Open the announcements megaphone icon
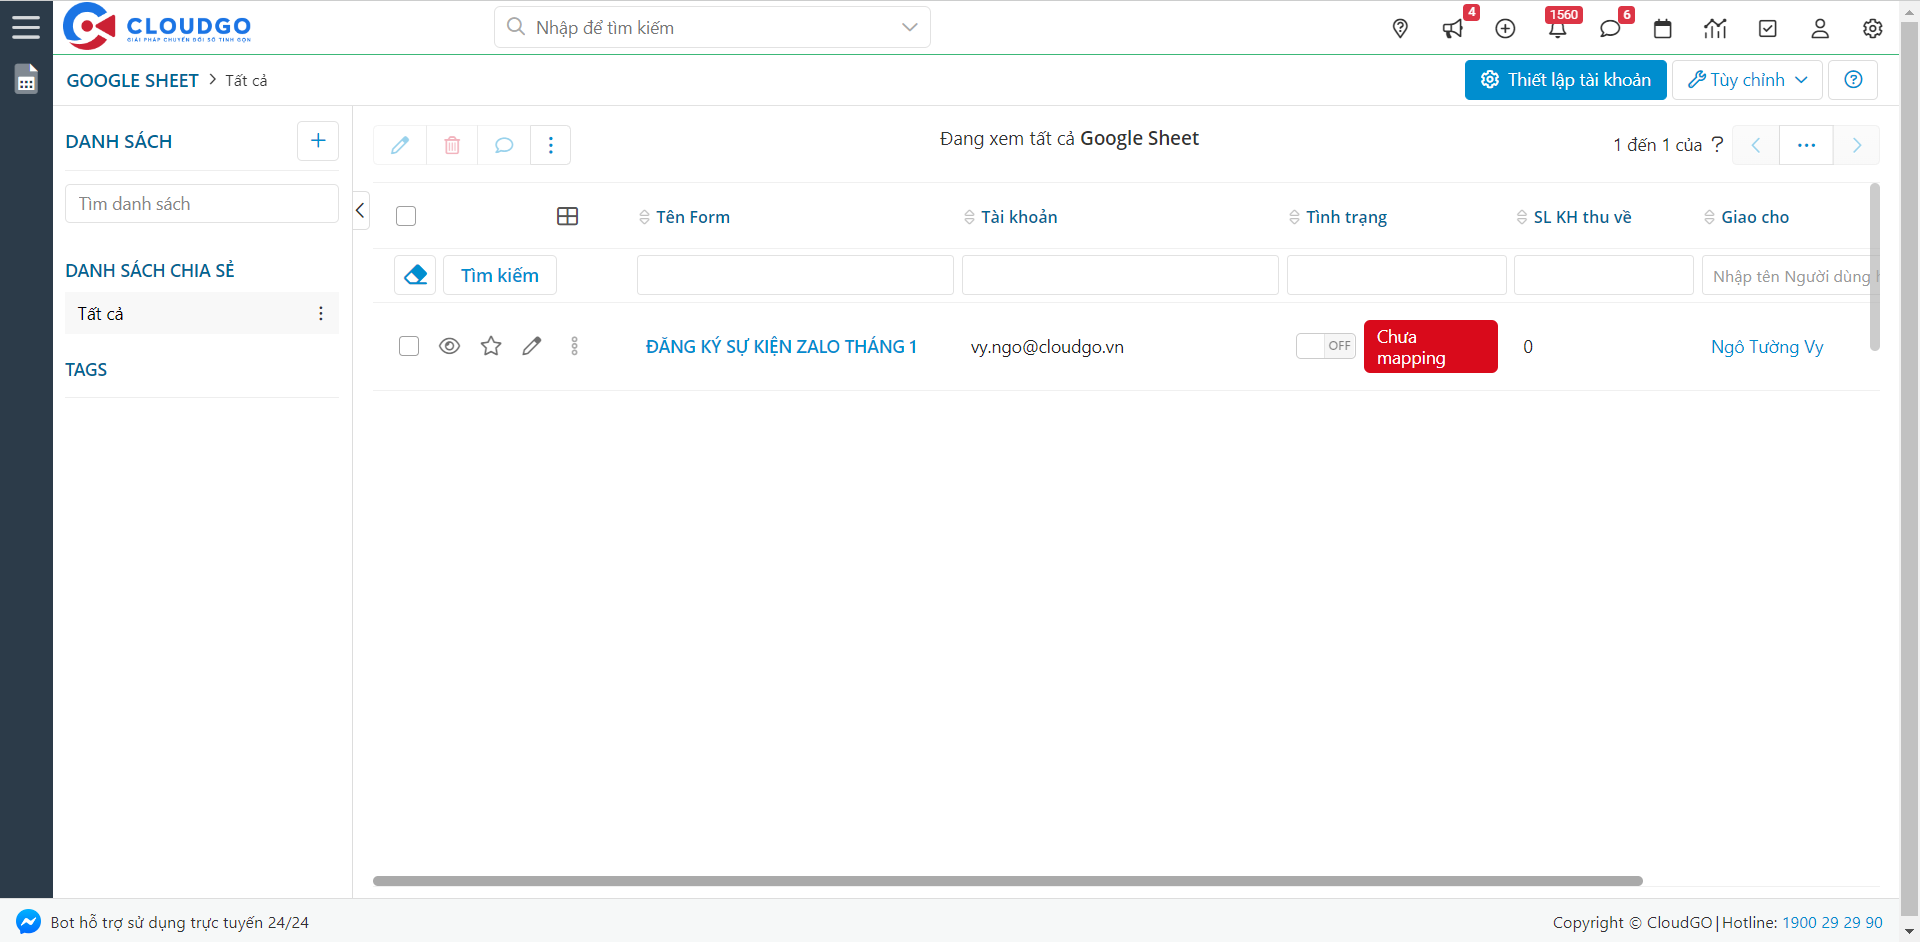Screen dimensions: 1920x942 click(1453, 28)
